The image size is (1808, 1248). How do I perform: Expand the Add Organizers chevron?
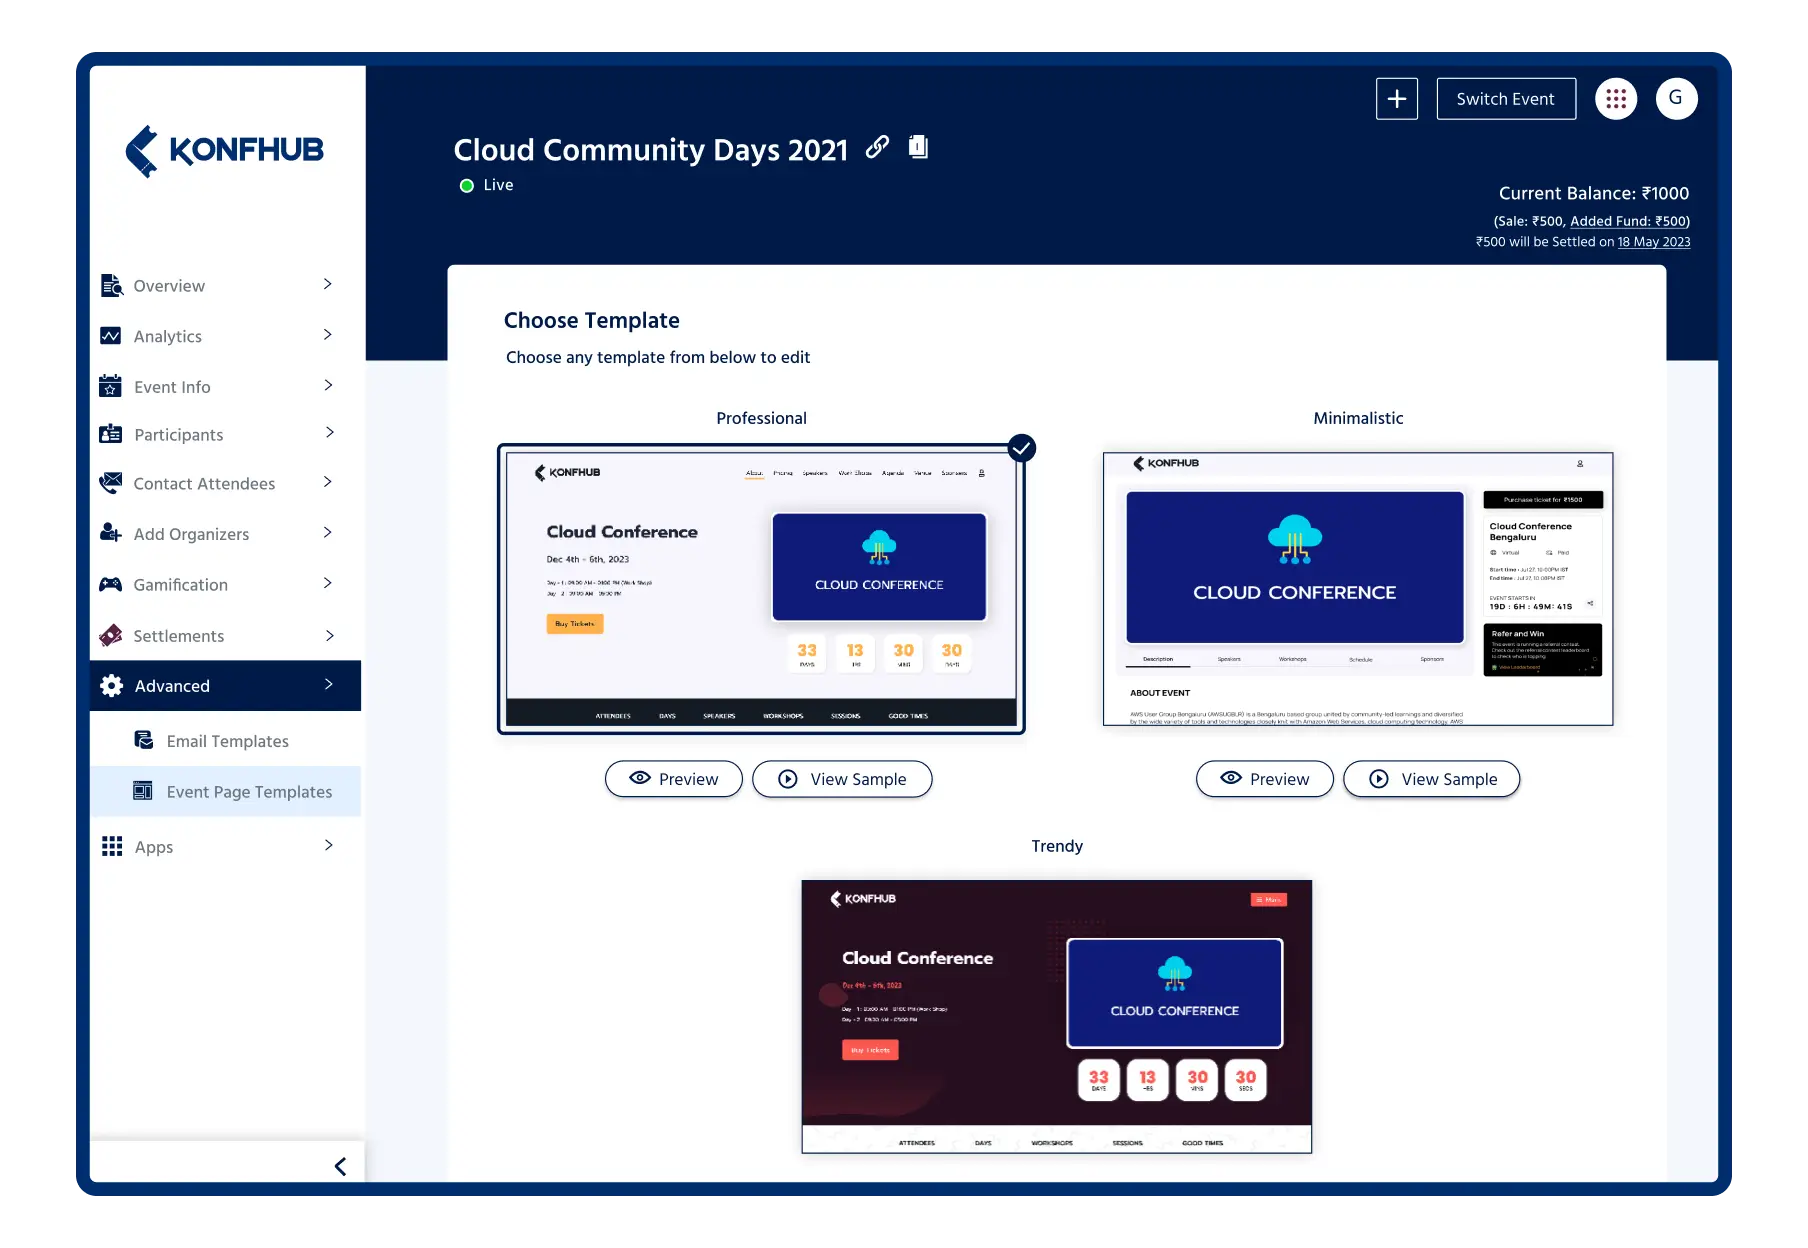pyautogui.click(x=328, y=532)
